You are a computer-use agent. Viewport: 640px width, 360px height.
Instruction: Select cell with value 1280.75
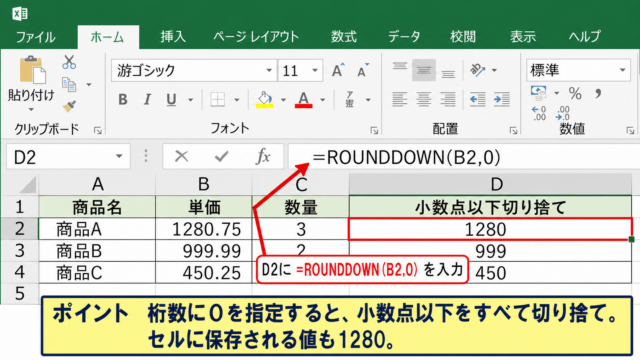[204, 229]
